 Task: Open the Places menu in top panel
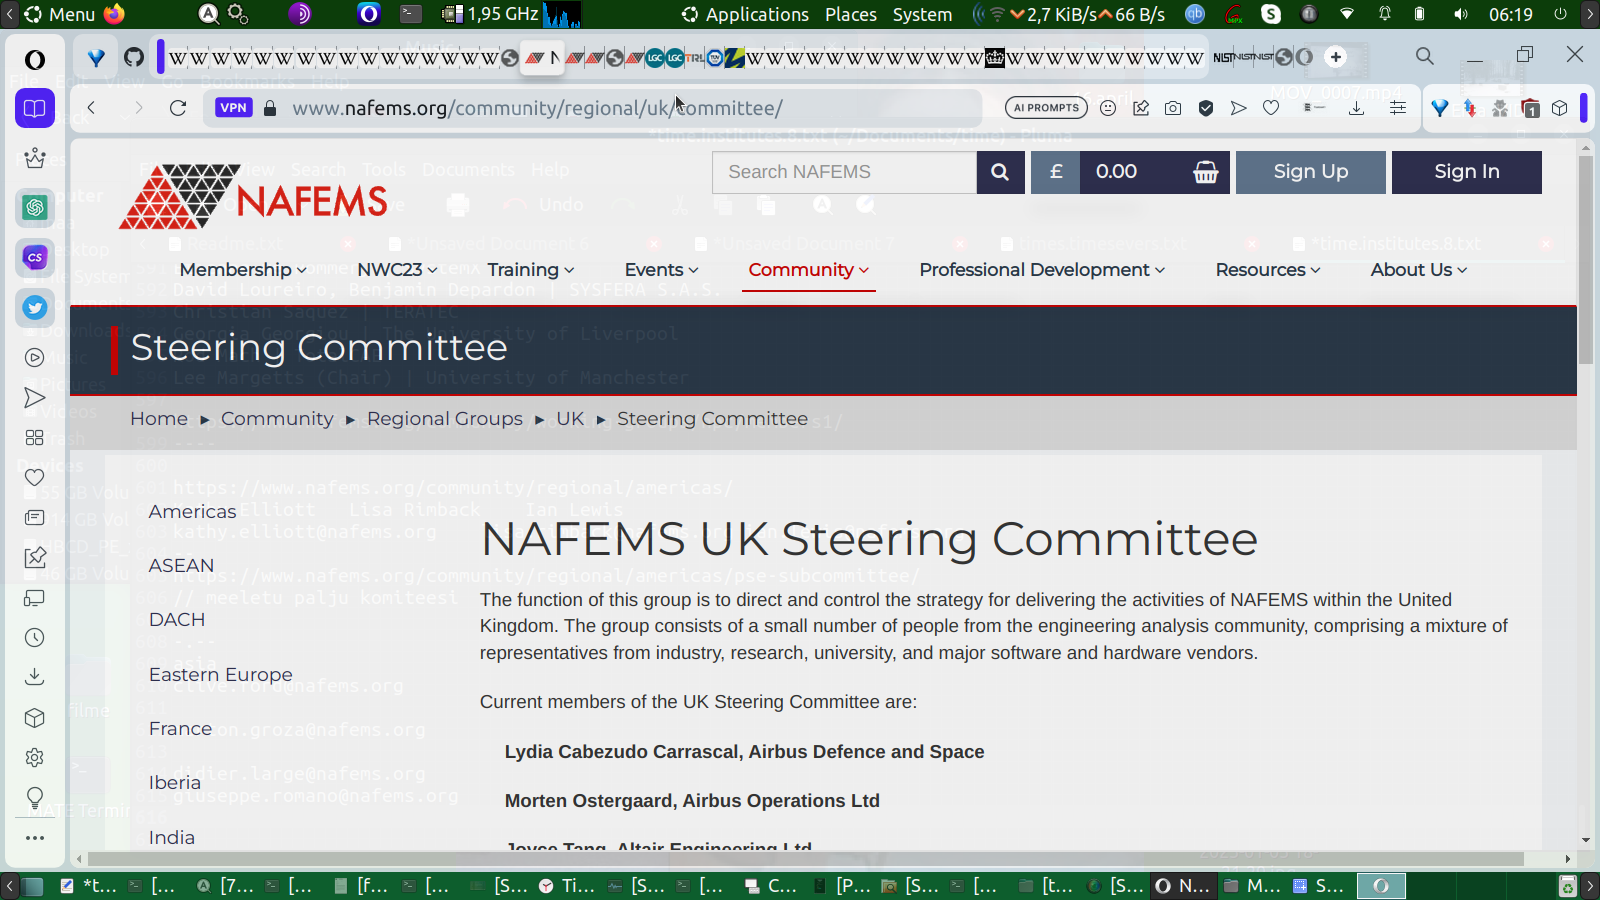[x=851, y=14]
